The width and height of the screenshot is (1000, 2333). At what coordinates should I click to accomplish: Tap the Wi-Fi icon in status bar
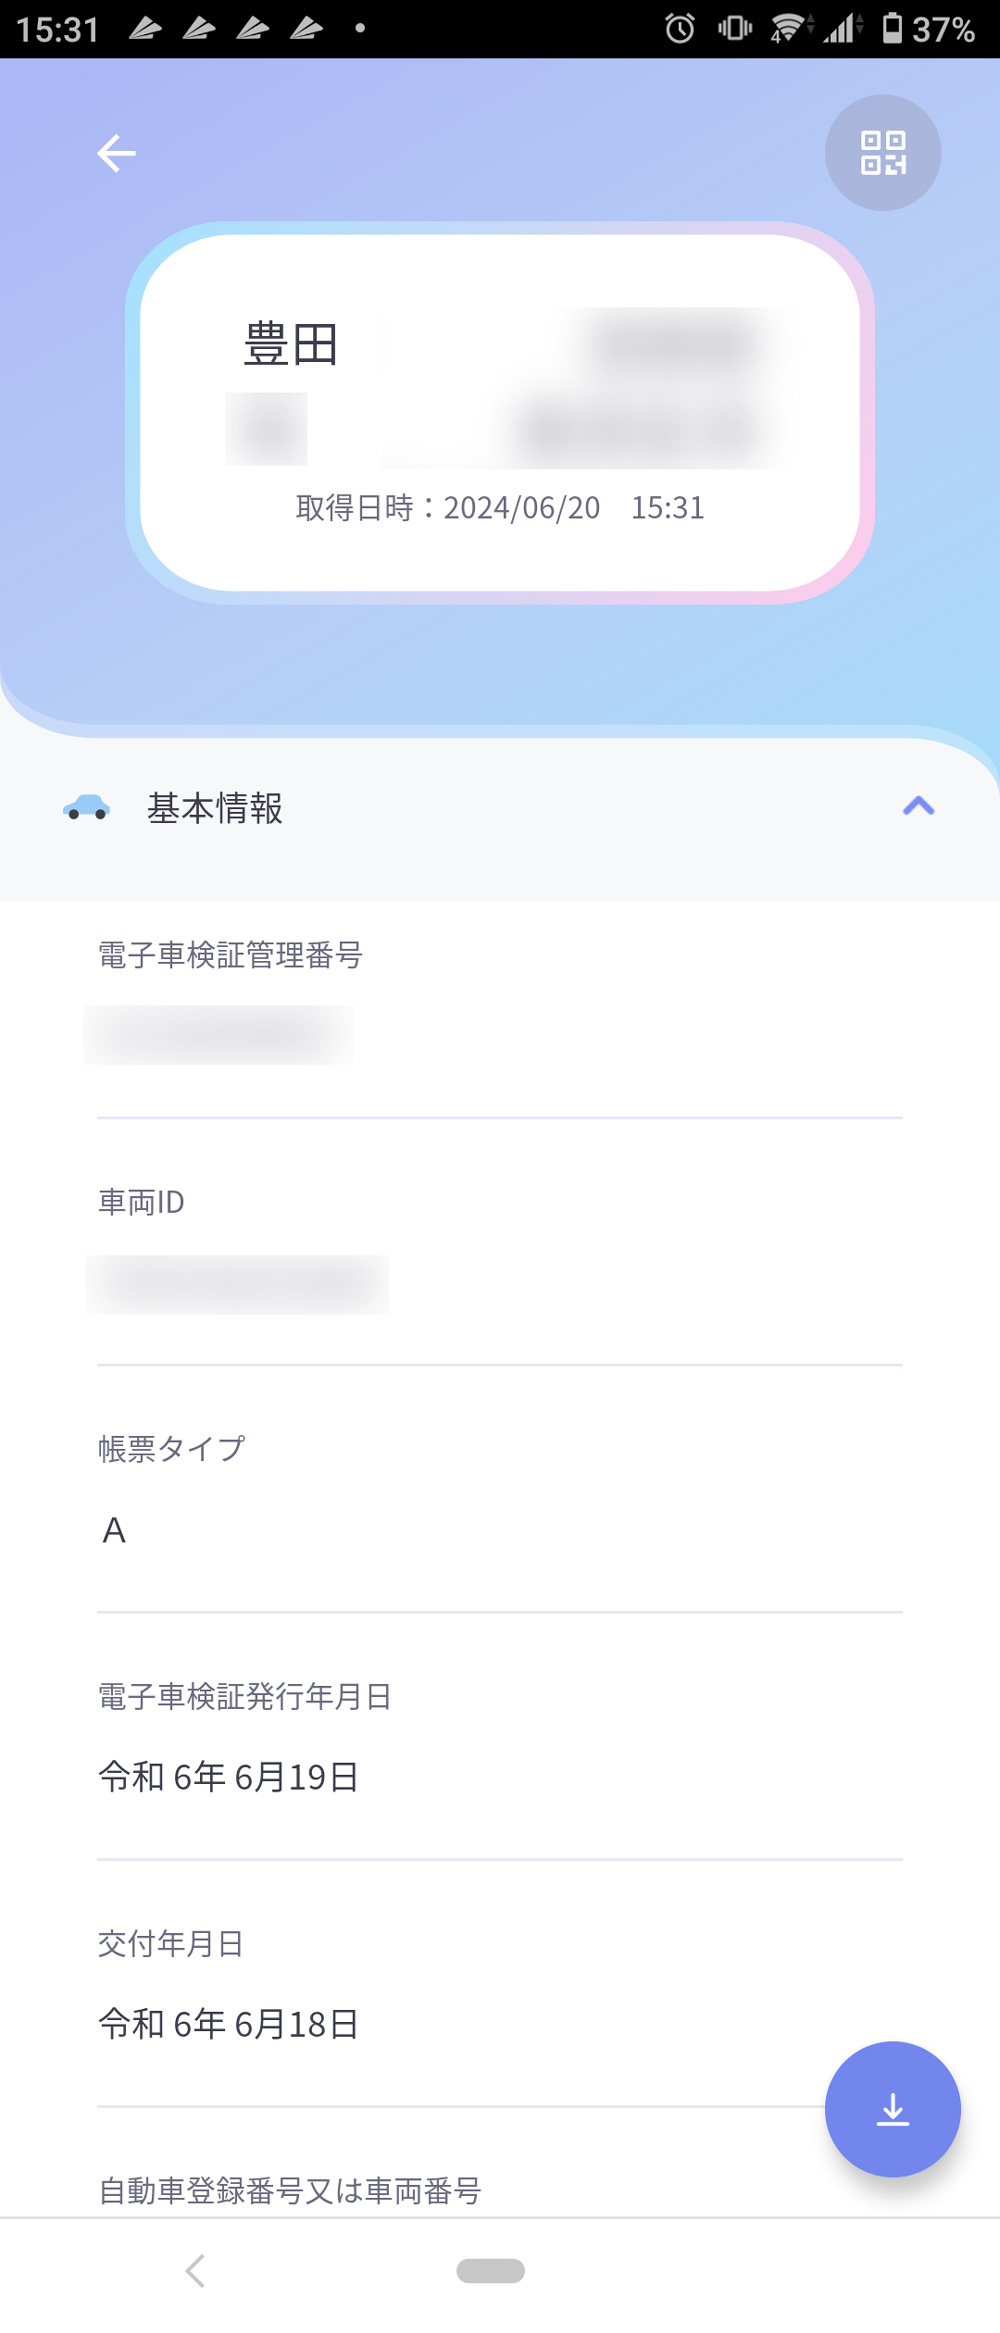(789, 28)
